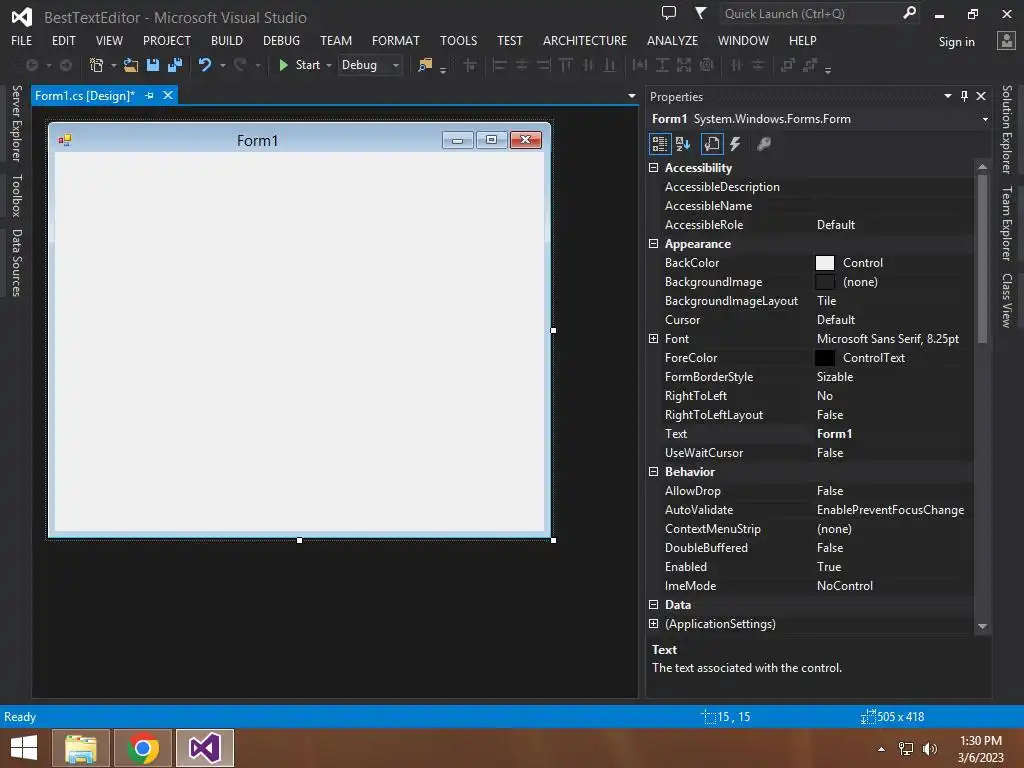This screenshot has height=768, width=1024.
Task: Open the Class View side tab
Action: 1006,300
